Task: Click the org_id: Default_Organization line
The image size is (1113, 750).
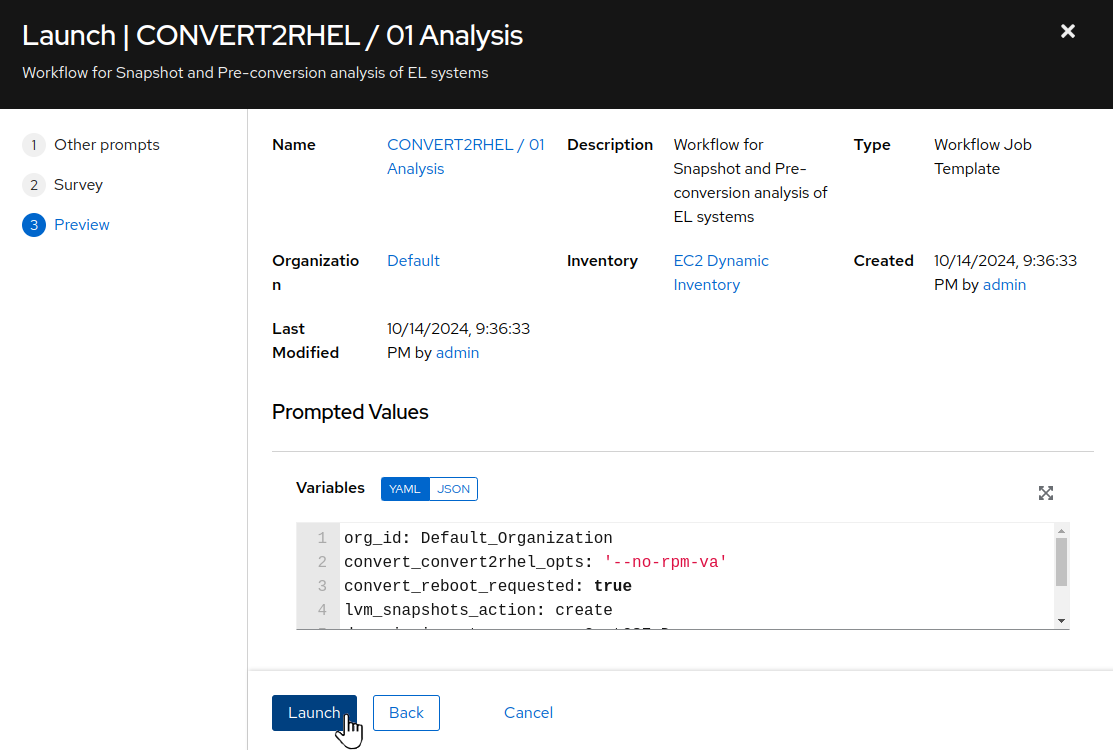Action: point(478,538)
